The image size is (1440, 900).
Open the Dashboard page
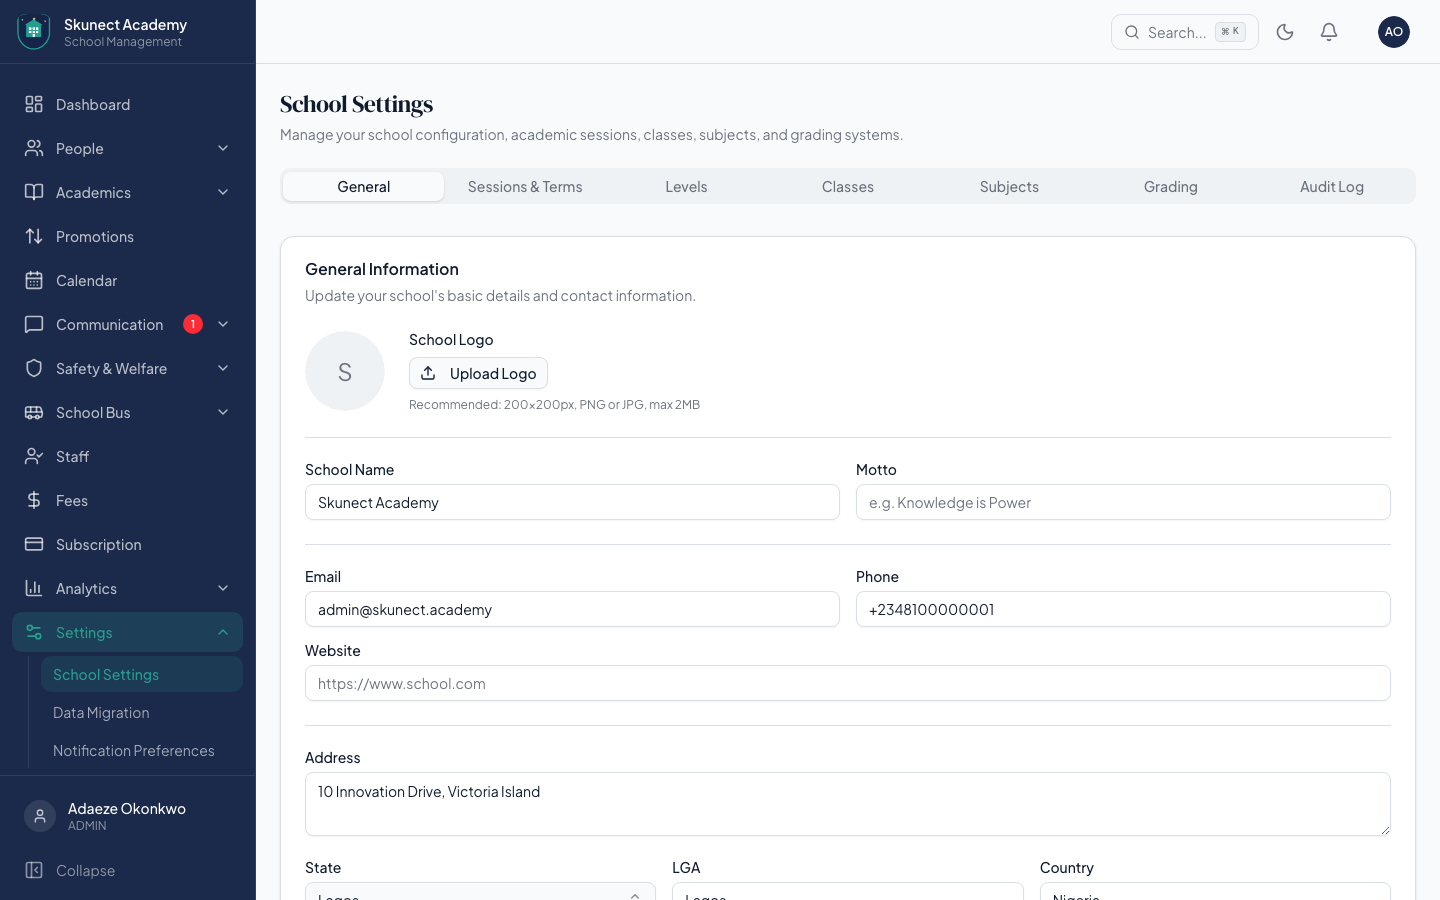pyautogui.click(x=128, y=104)
